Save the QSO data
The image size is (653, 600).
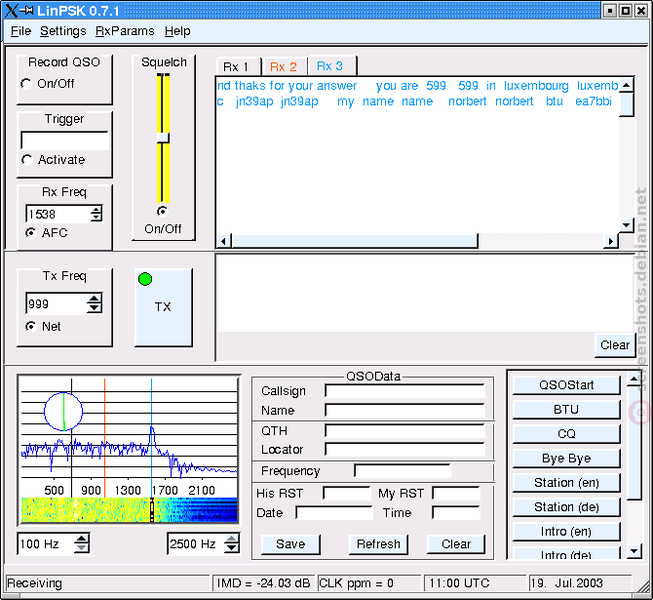pos(290,544)
